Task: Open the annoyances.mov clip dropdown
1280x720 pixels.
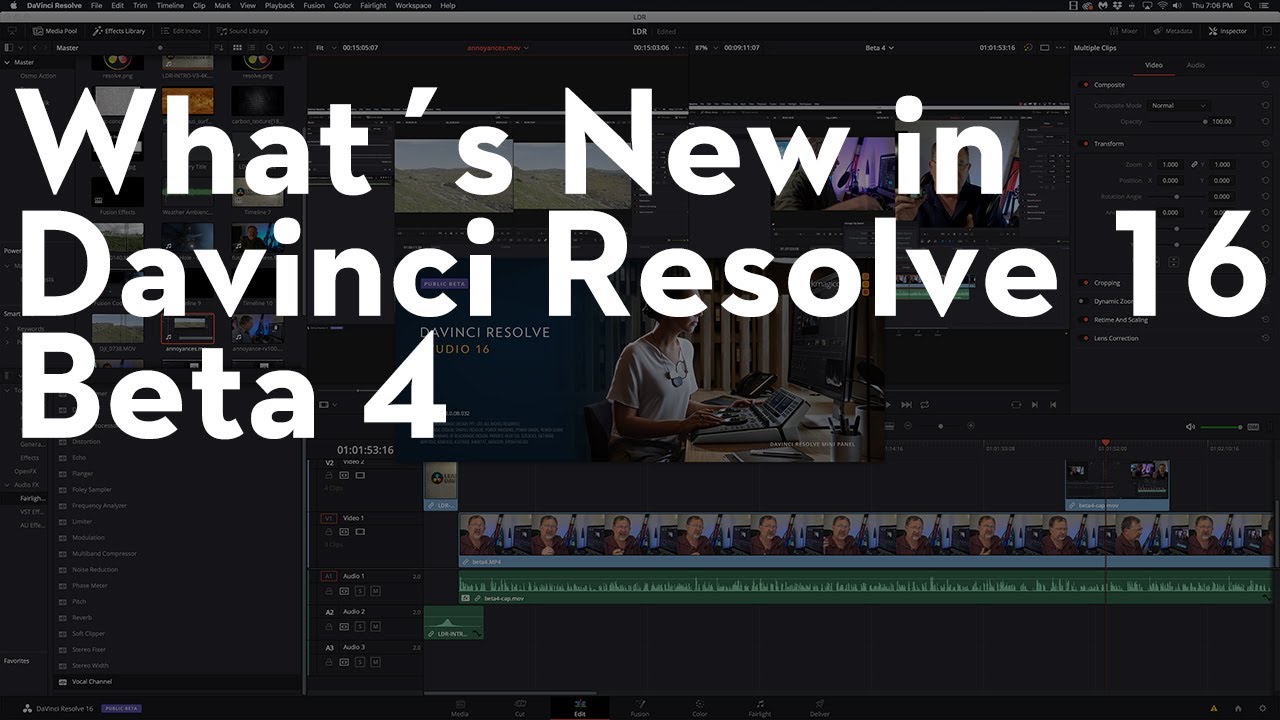Action: point(496,47)
